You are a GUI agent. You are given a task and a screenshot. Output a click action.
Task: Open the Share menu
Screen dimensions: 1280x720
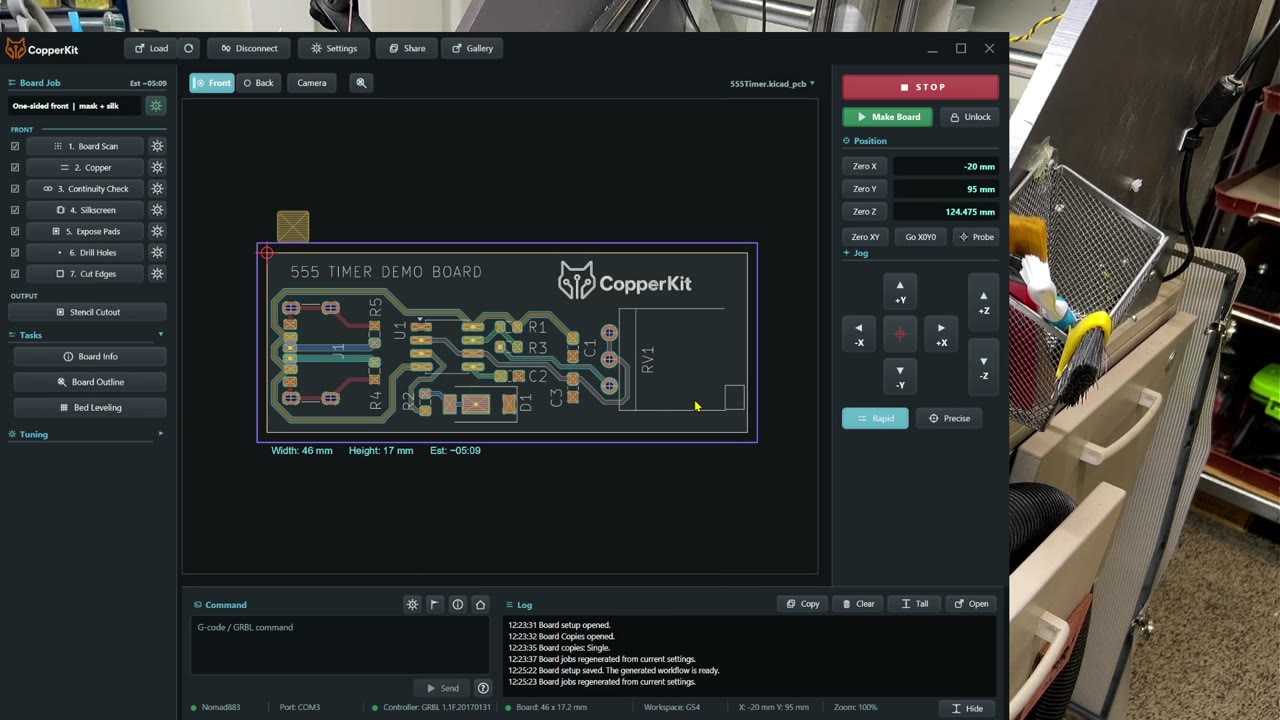point(407,48)
